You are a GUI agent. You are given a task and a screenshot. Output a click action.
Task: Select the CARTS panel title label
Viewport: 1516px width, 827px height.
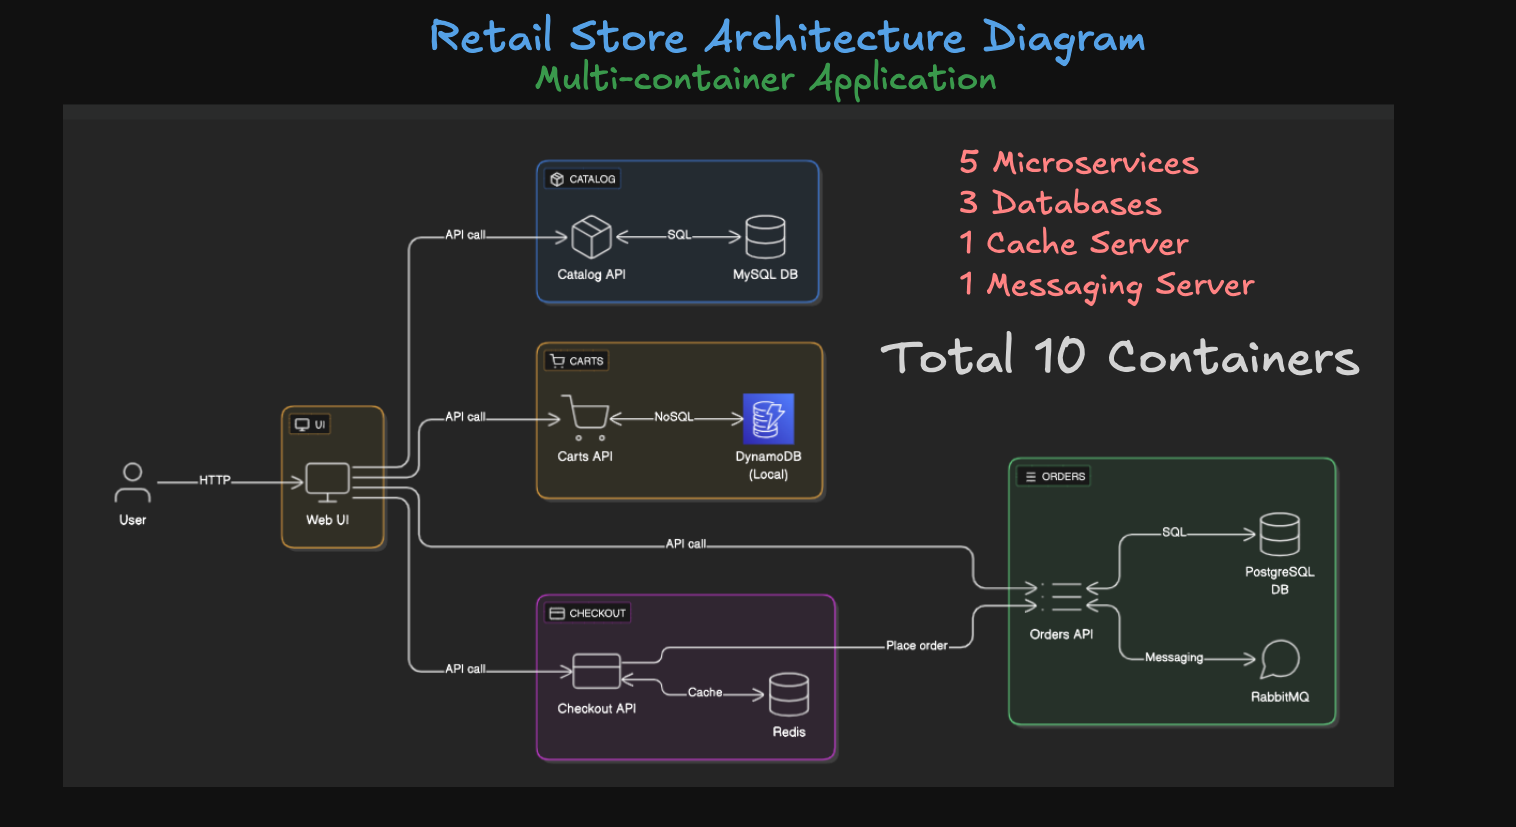pos(576,361)
